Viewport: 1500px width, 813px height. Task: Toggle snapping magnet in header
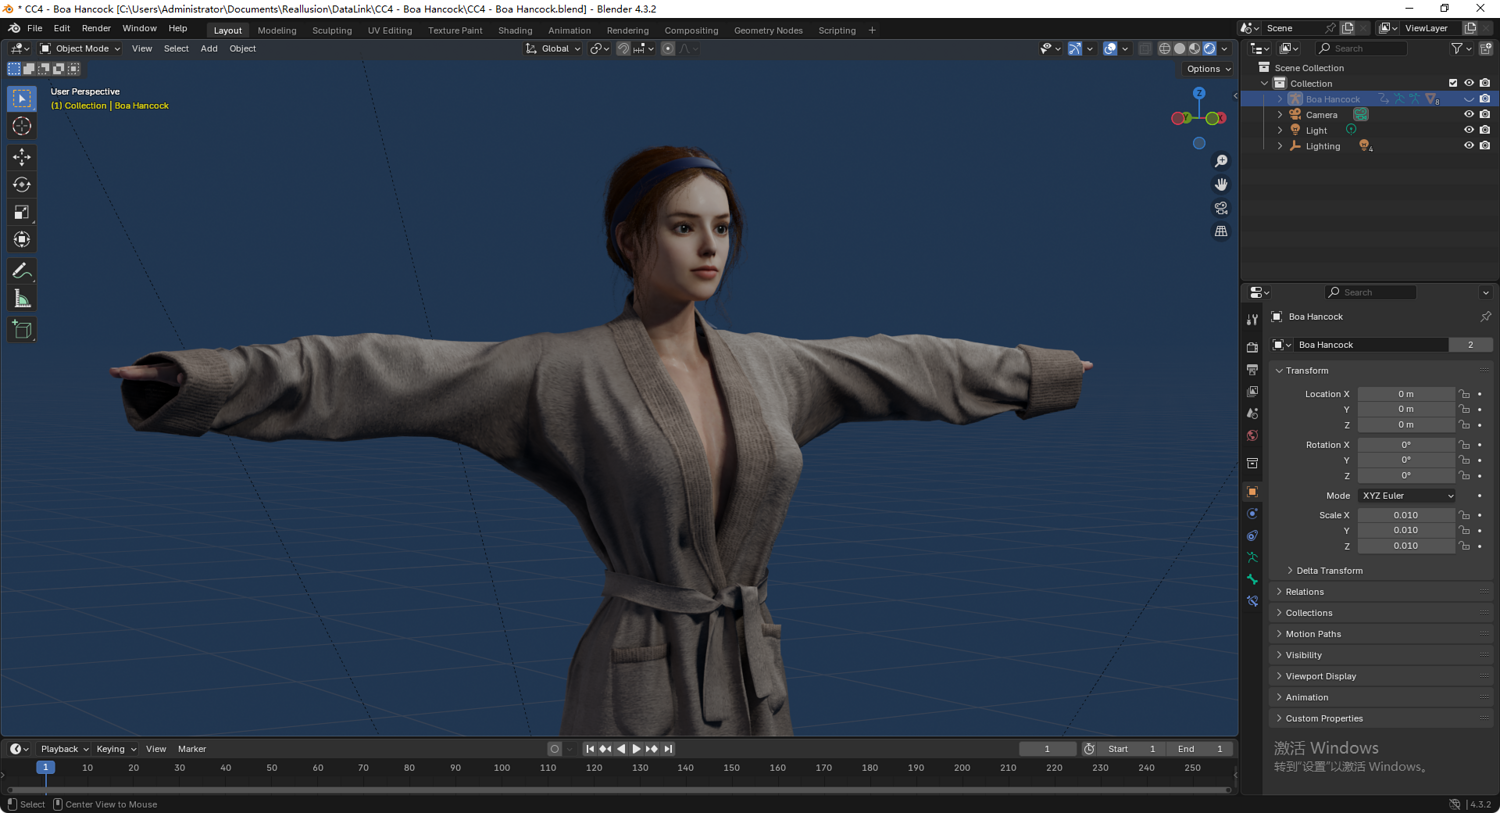[623, 48]
